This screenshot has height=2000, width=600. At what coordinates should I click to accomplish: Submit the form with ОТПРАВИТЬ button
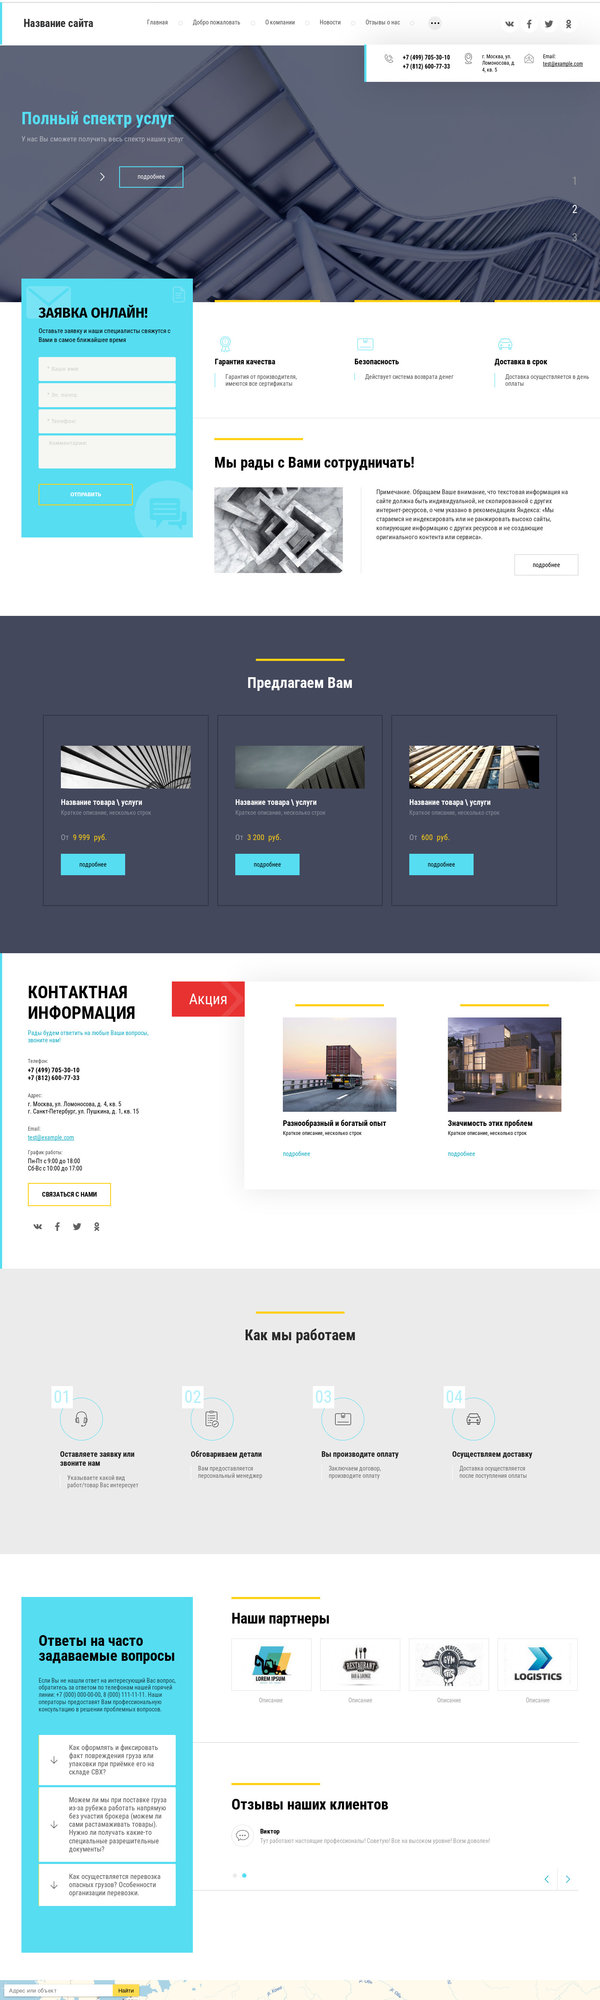(85, 494)
